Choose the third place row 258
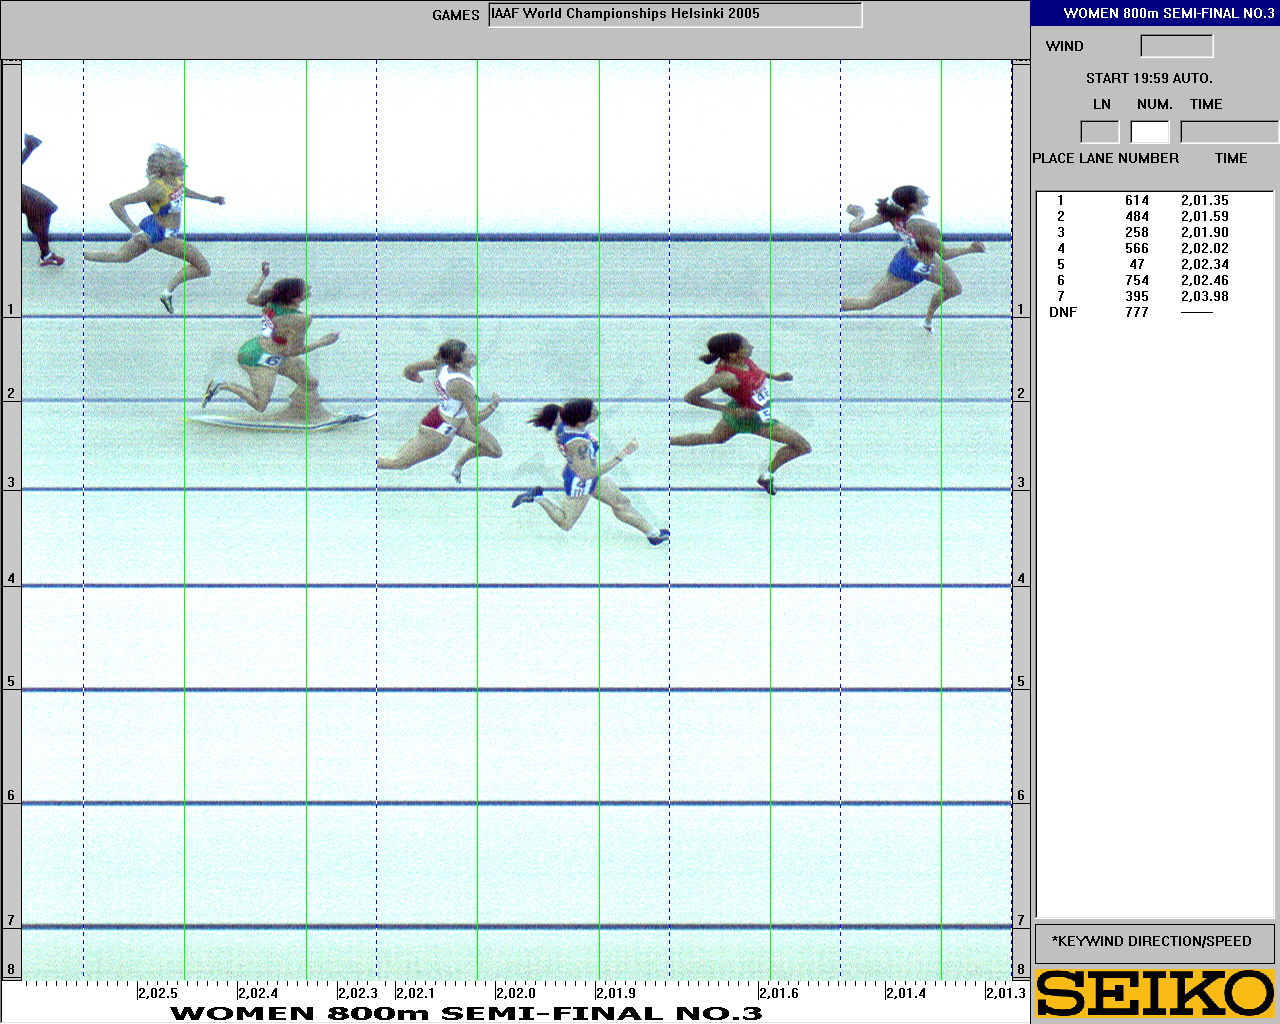Screen dimensions: 1280x1024 (x=1137, y=233)
